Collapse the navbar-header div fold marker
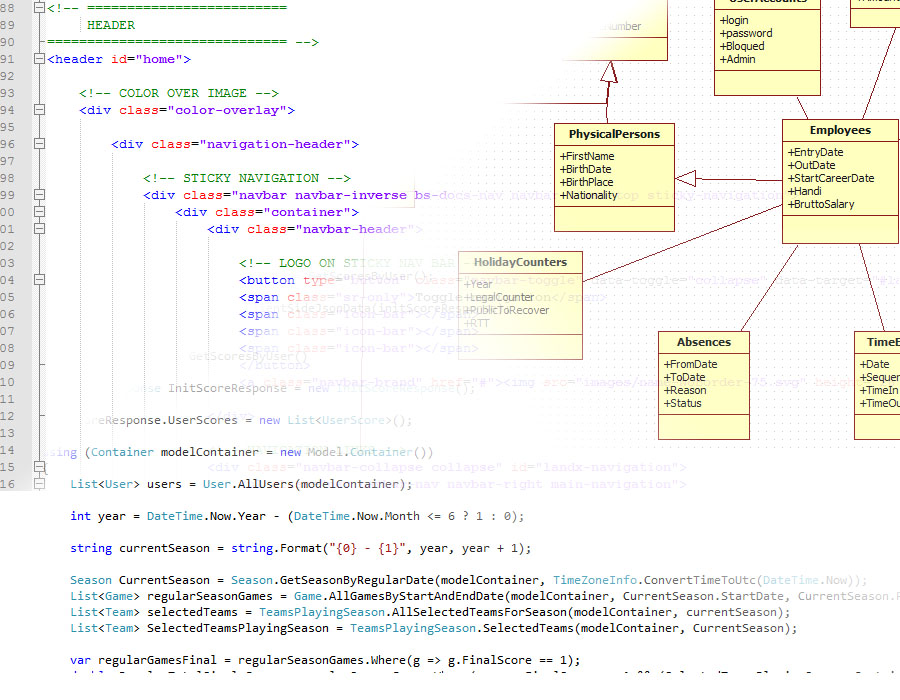 [39, 229]
